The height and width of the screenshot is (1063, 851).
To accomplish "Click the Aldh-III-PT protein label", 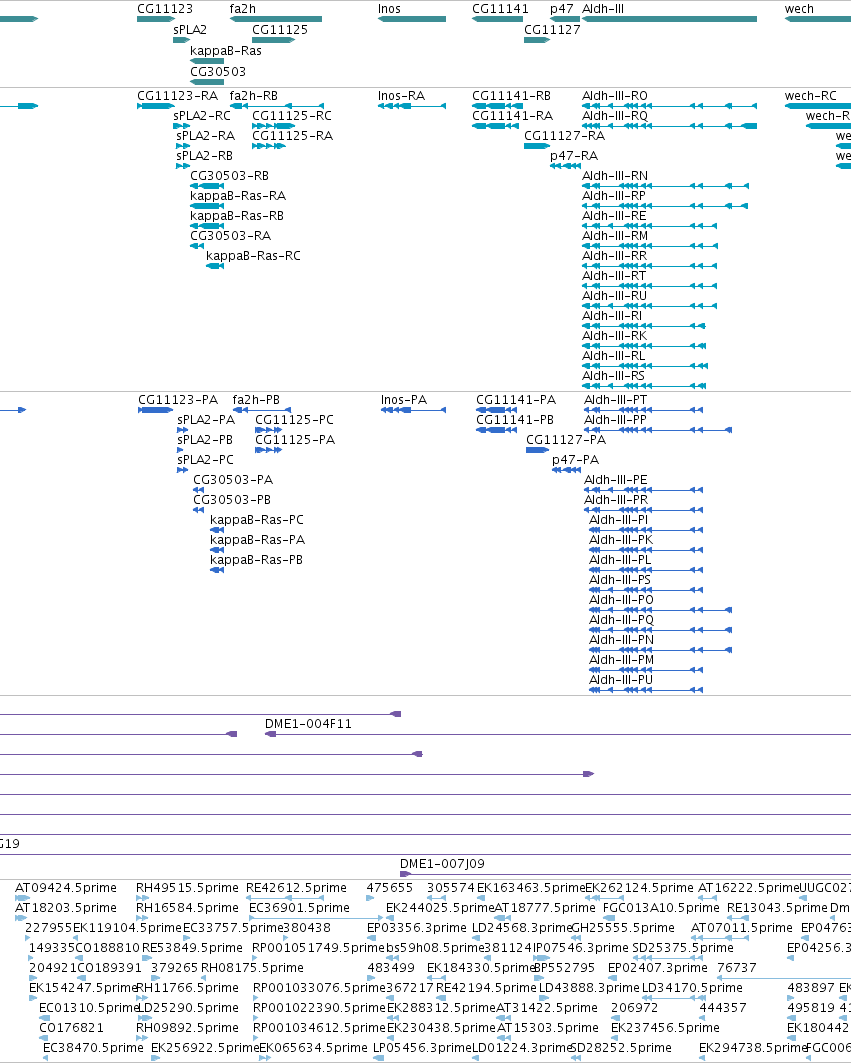I will click(616, 400).
